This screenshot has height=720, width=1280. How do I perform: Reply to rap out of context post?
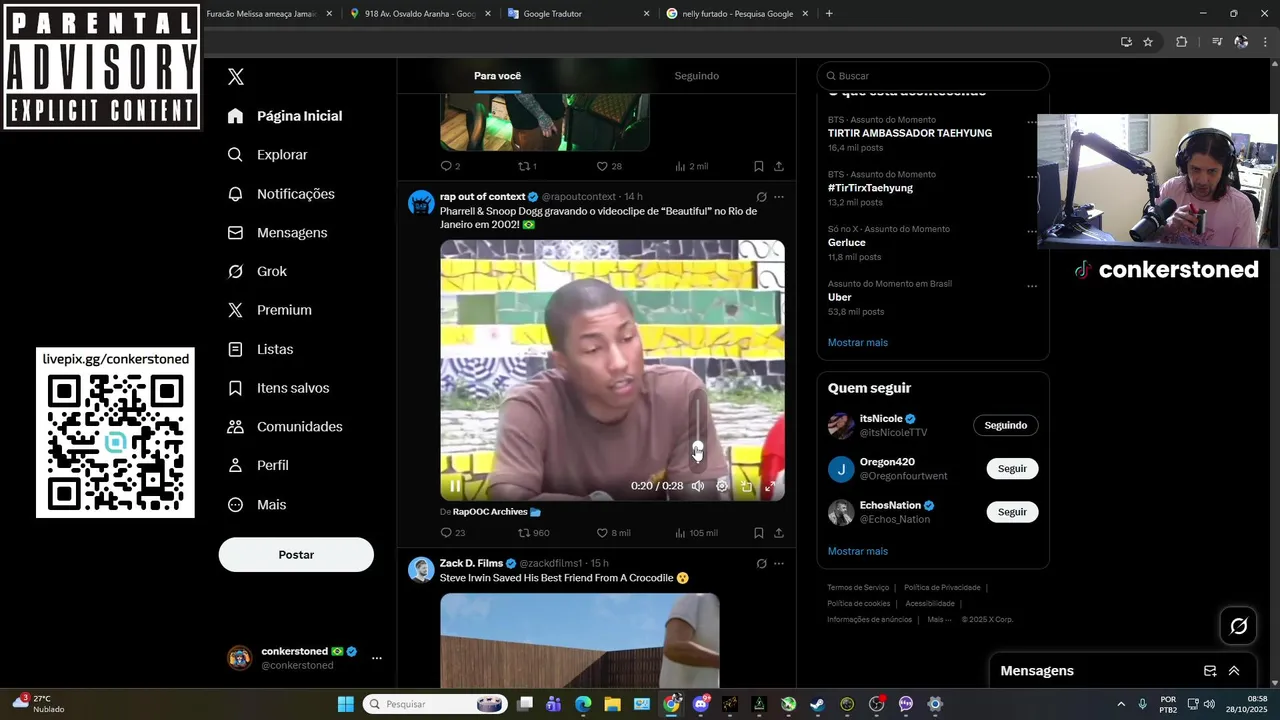coord(452,533)
